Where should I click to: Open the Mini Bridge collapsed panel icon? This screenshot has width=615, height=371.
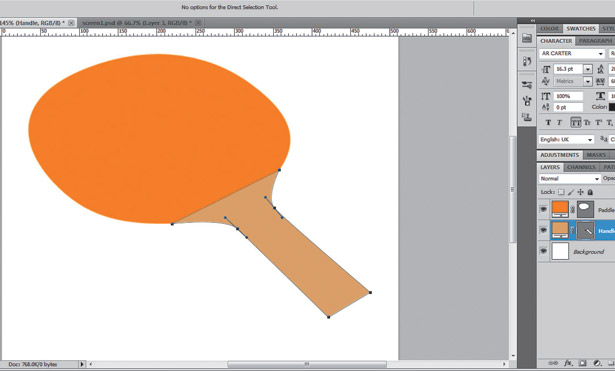point(527,38)
